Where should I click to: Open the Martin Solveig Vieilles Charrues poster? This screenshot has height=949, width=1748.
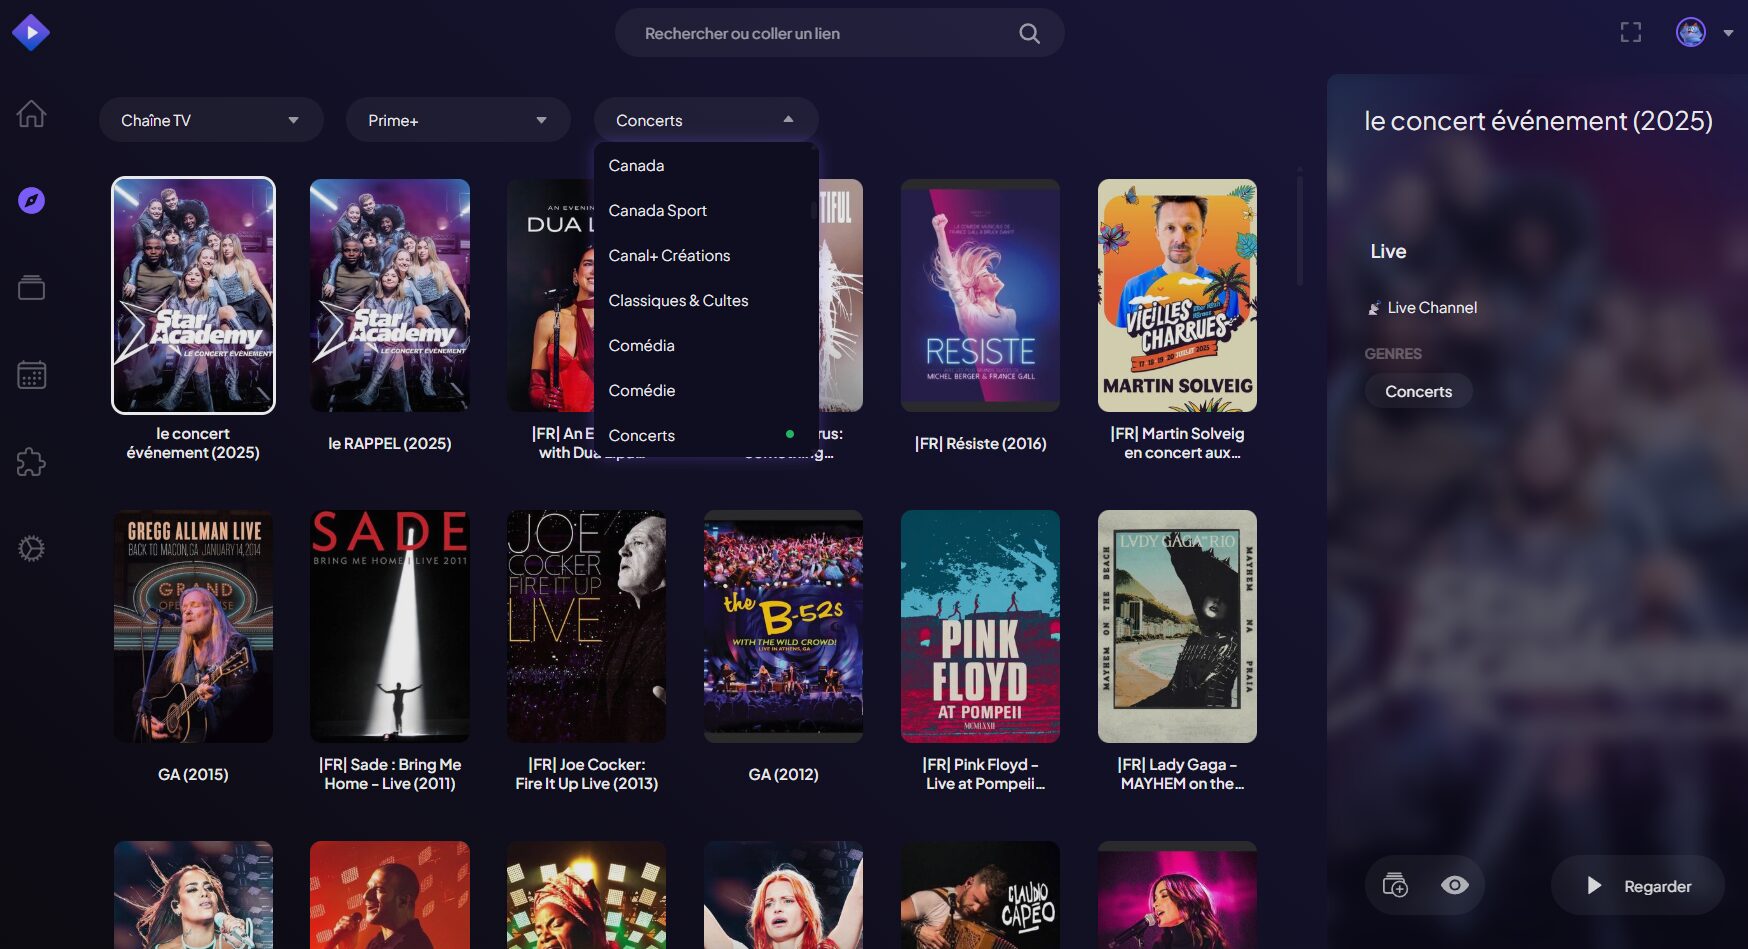pyautogui.click(x=1177, y=295)
